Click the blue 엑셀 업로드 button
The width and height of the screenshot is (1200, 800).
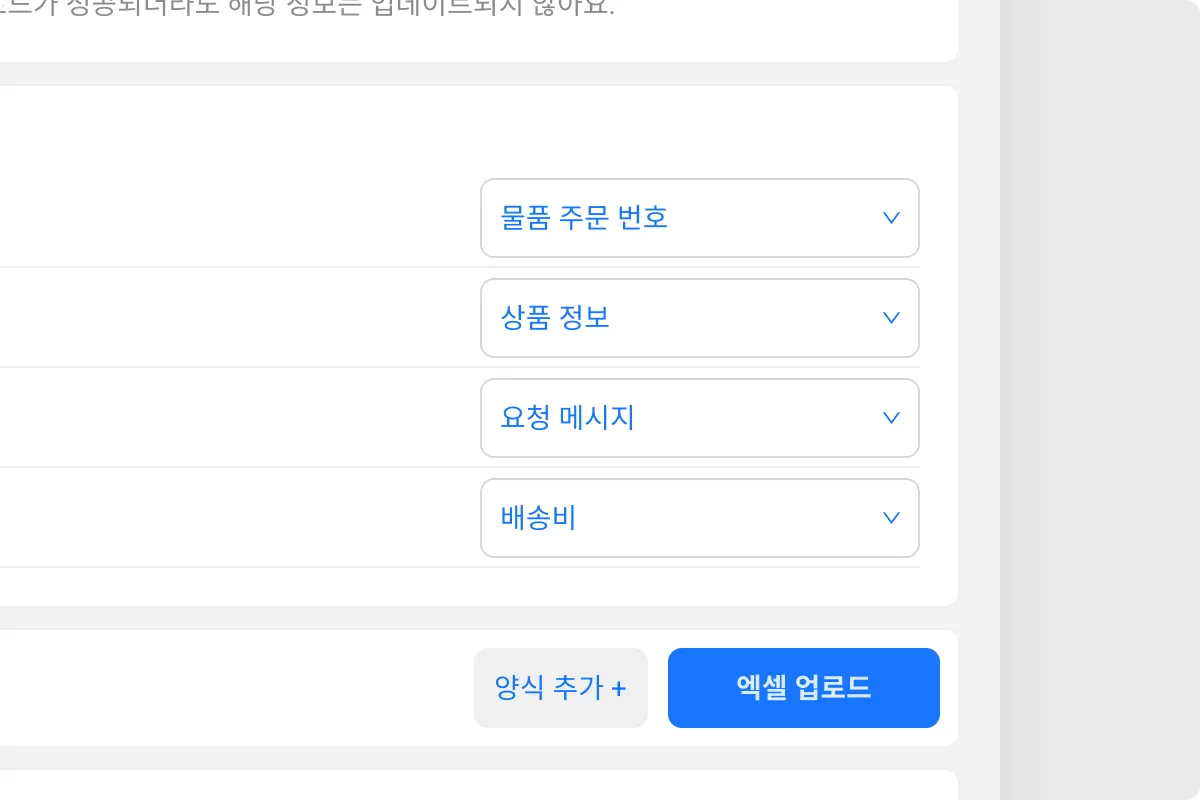click(803, 688)
